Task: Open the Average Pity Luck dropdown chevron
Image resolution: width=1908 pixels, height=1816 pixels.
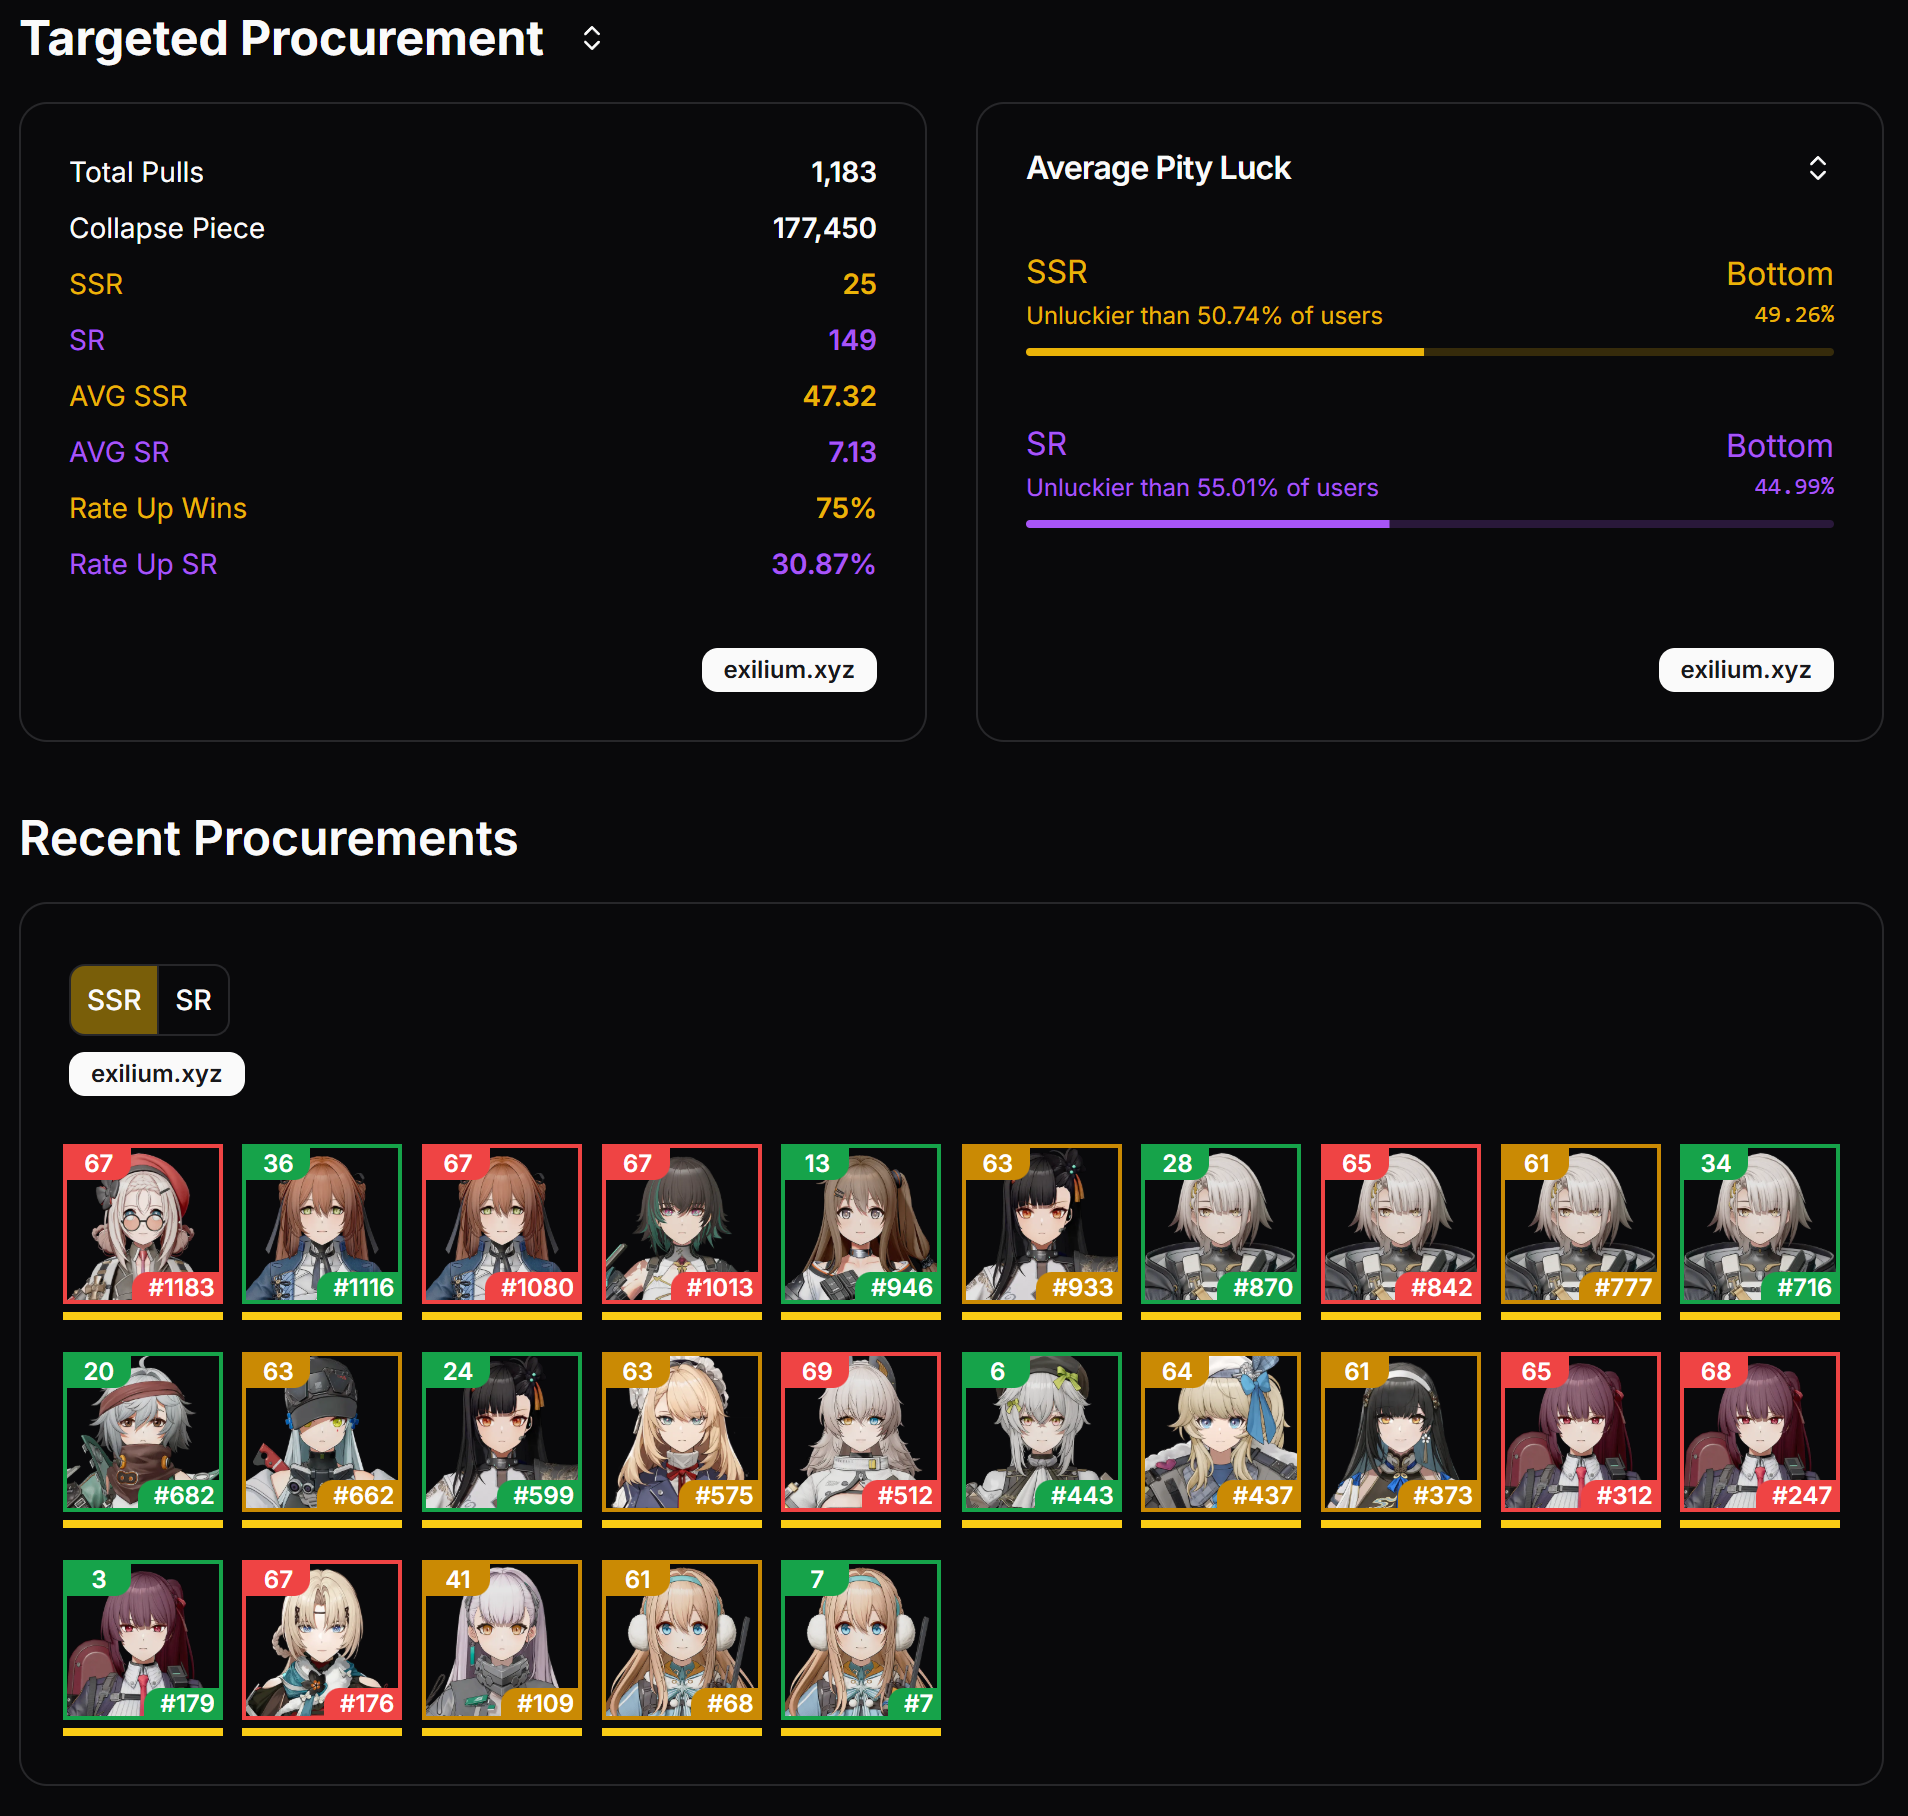Action: click(1817, 168)
